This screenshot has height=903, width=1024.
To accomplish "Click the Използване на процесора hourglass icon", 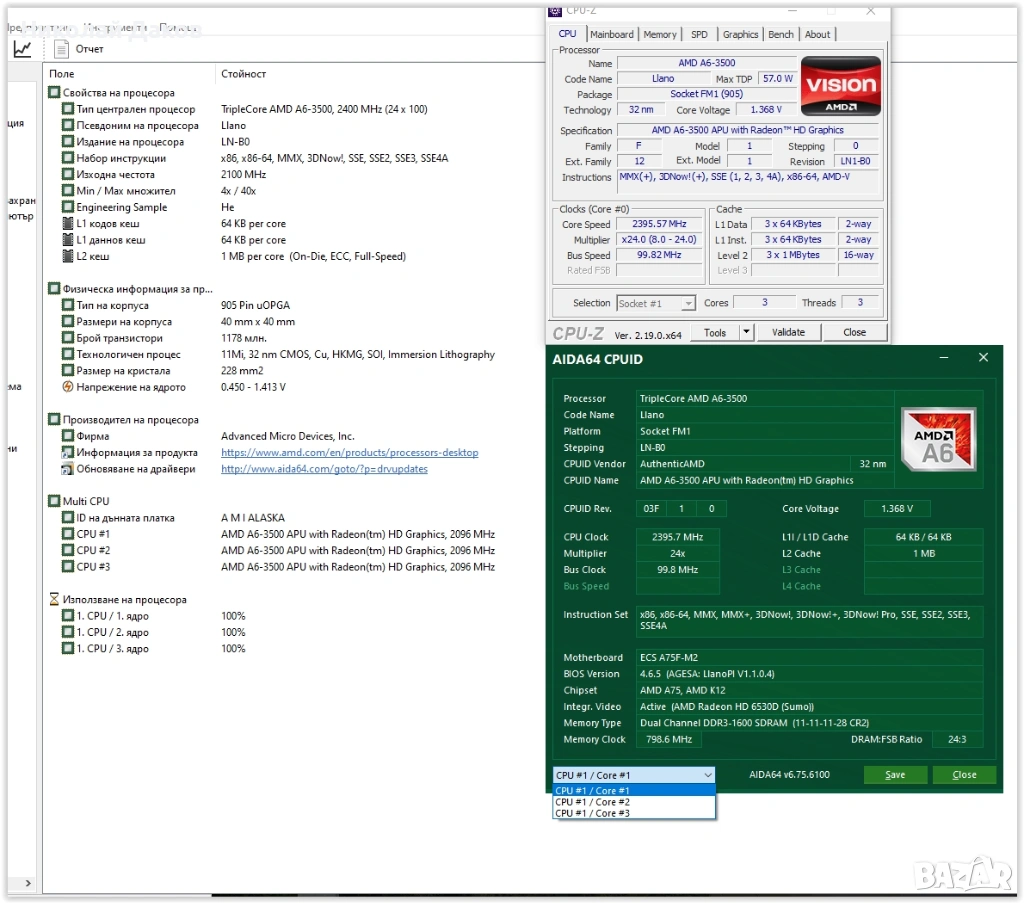I will [55, 600].
